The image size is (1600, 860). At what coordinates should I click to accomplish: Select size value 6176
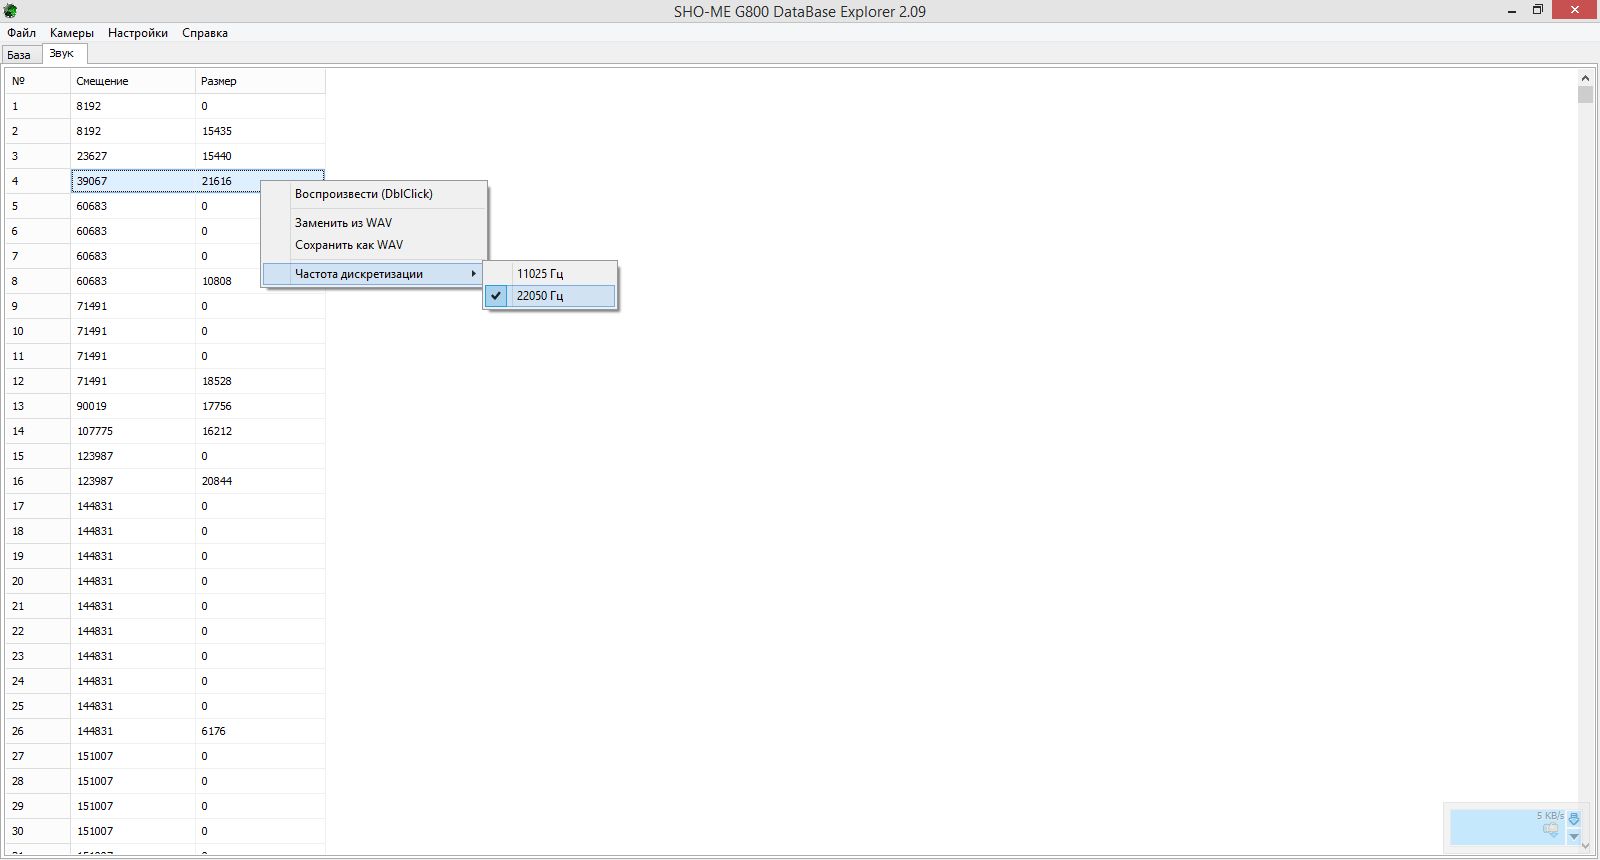pos(214,731)
